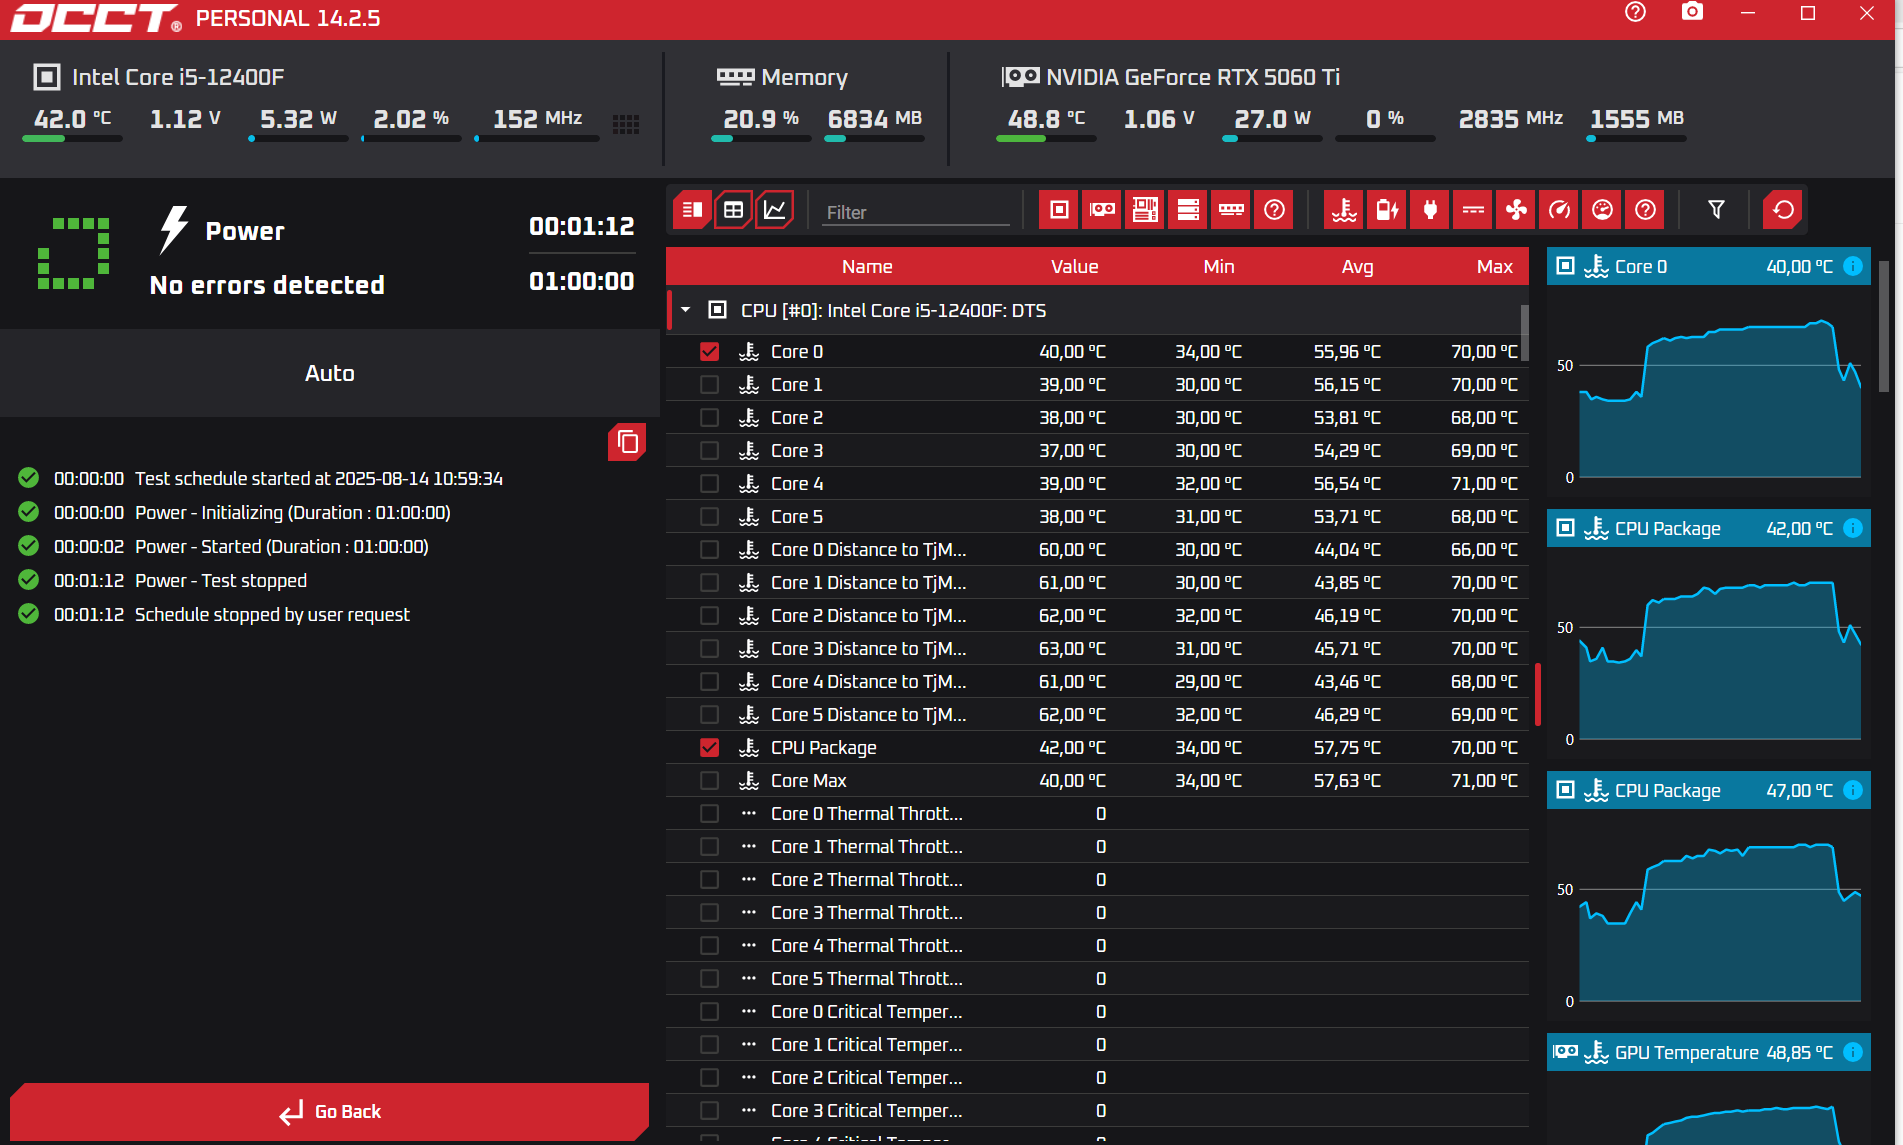
Task: Click the 47,00 °C CPU Package graph header
Action: pos(1709,790)
